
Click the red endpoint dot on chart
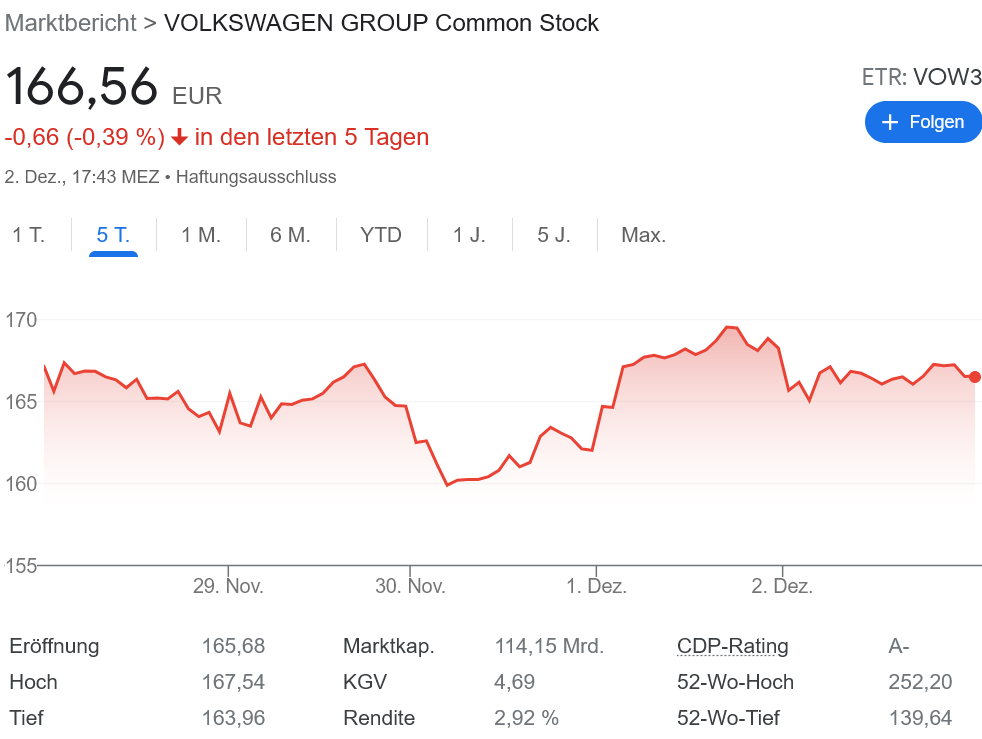(x=975, y=377)
